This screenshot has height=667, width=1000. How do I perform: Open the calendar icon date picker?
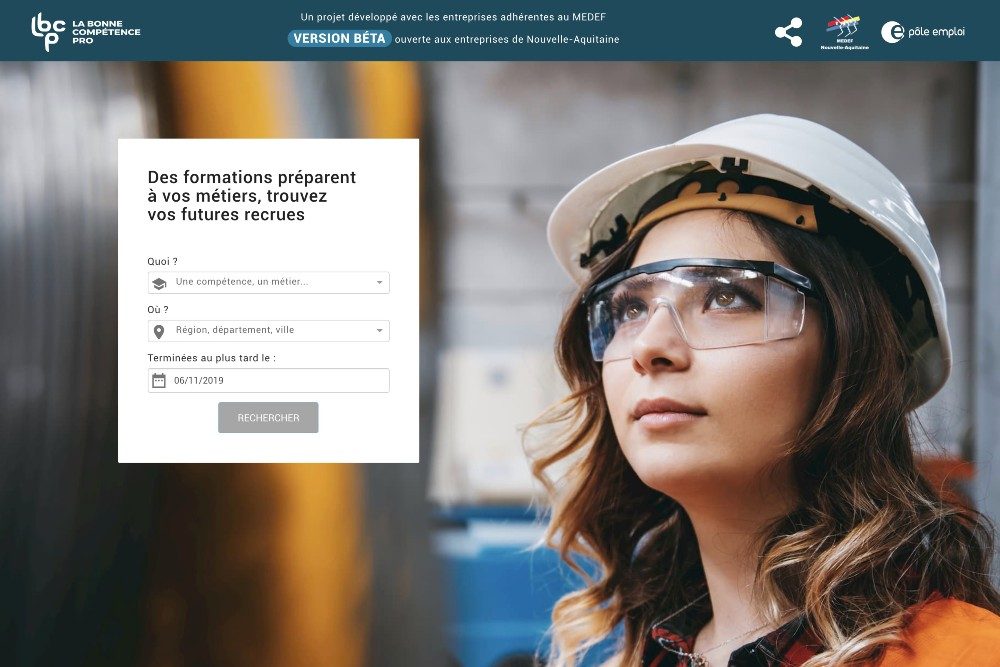pyautogui.click(x=159, y=381)
